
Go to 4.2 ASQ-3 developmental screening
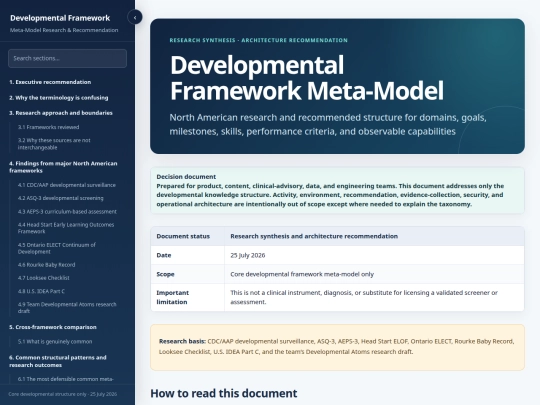tap(61, 198)
